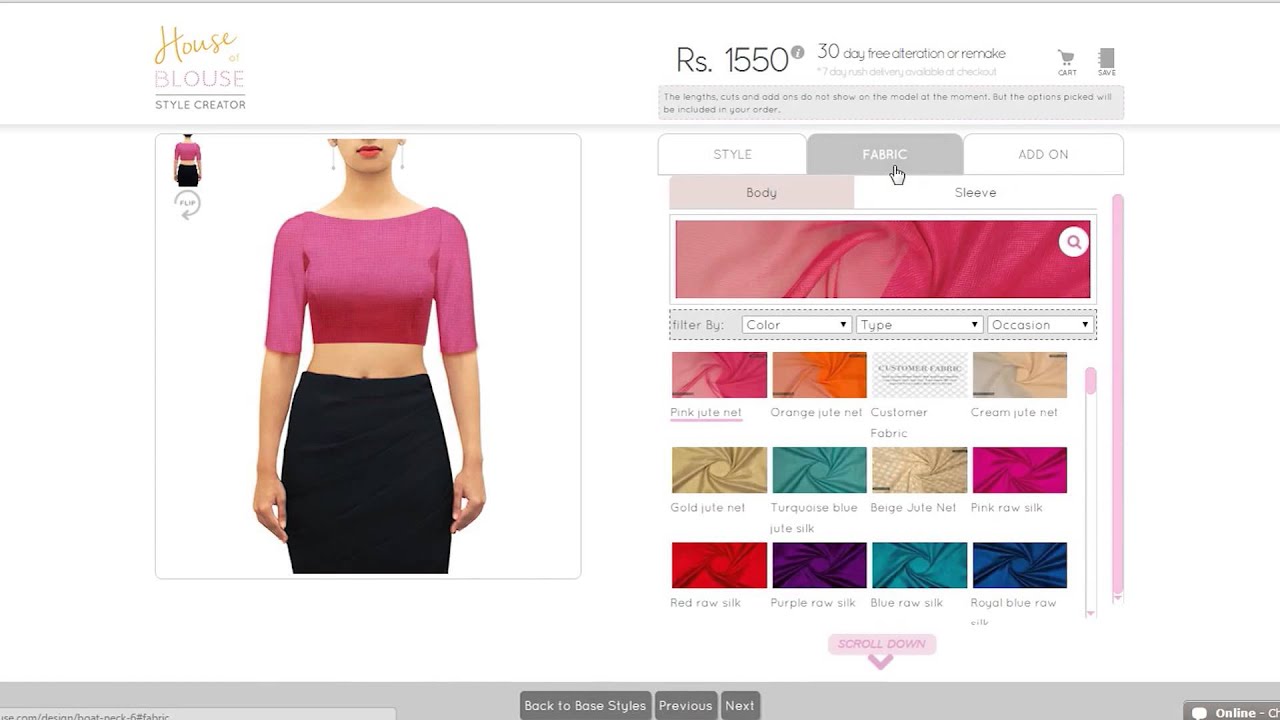Open the Color filter dropdown
Screen dimensions: 1280x720
click(796, 325)
